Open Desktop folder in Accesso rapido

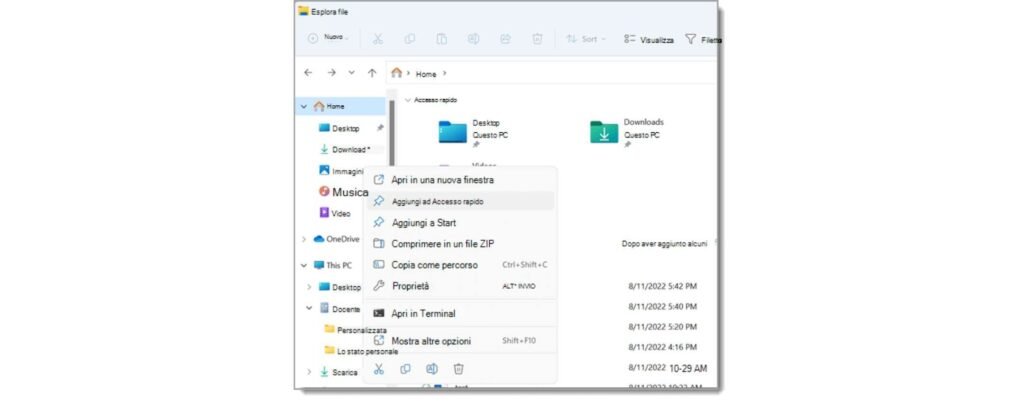coord(473,133)
